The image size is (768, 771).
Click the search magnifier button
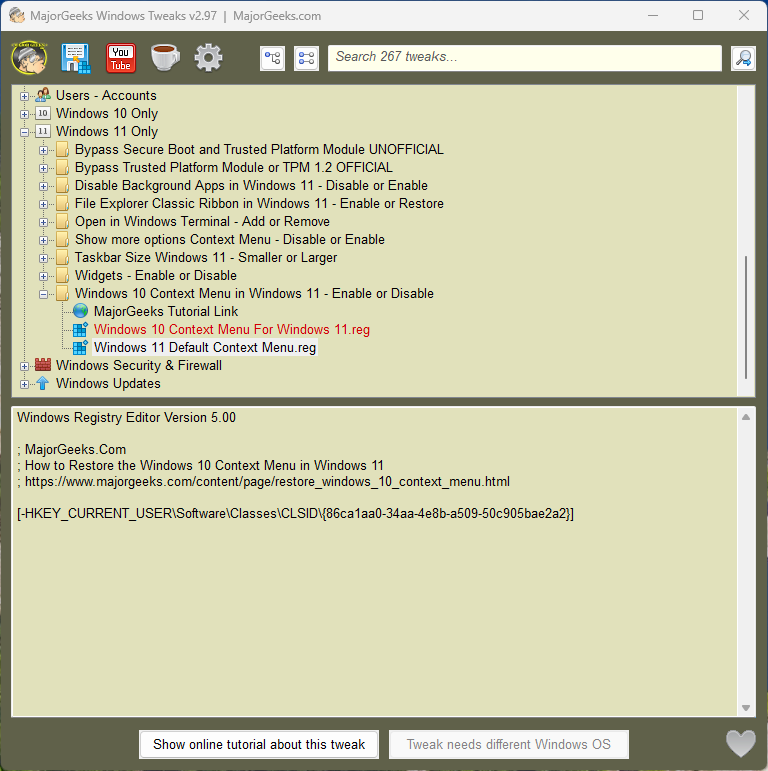(x=743, y=58)
